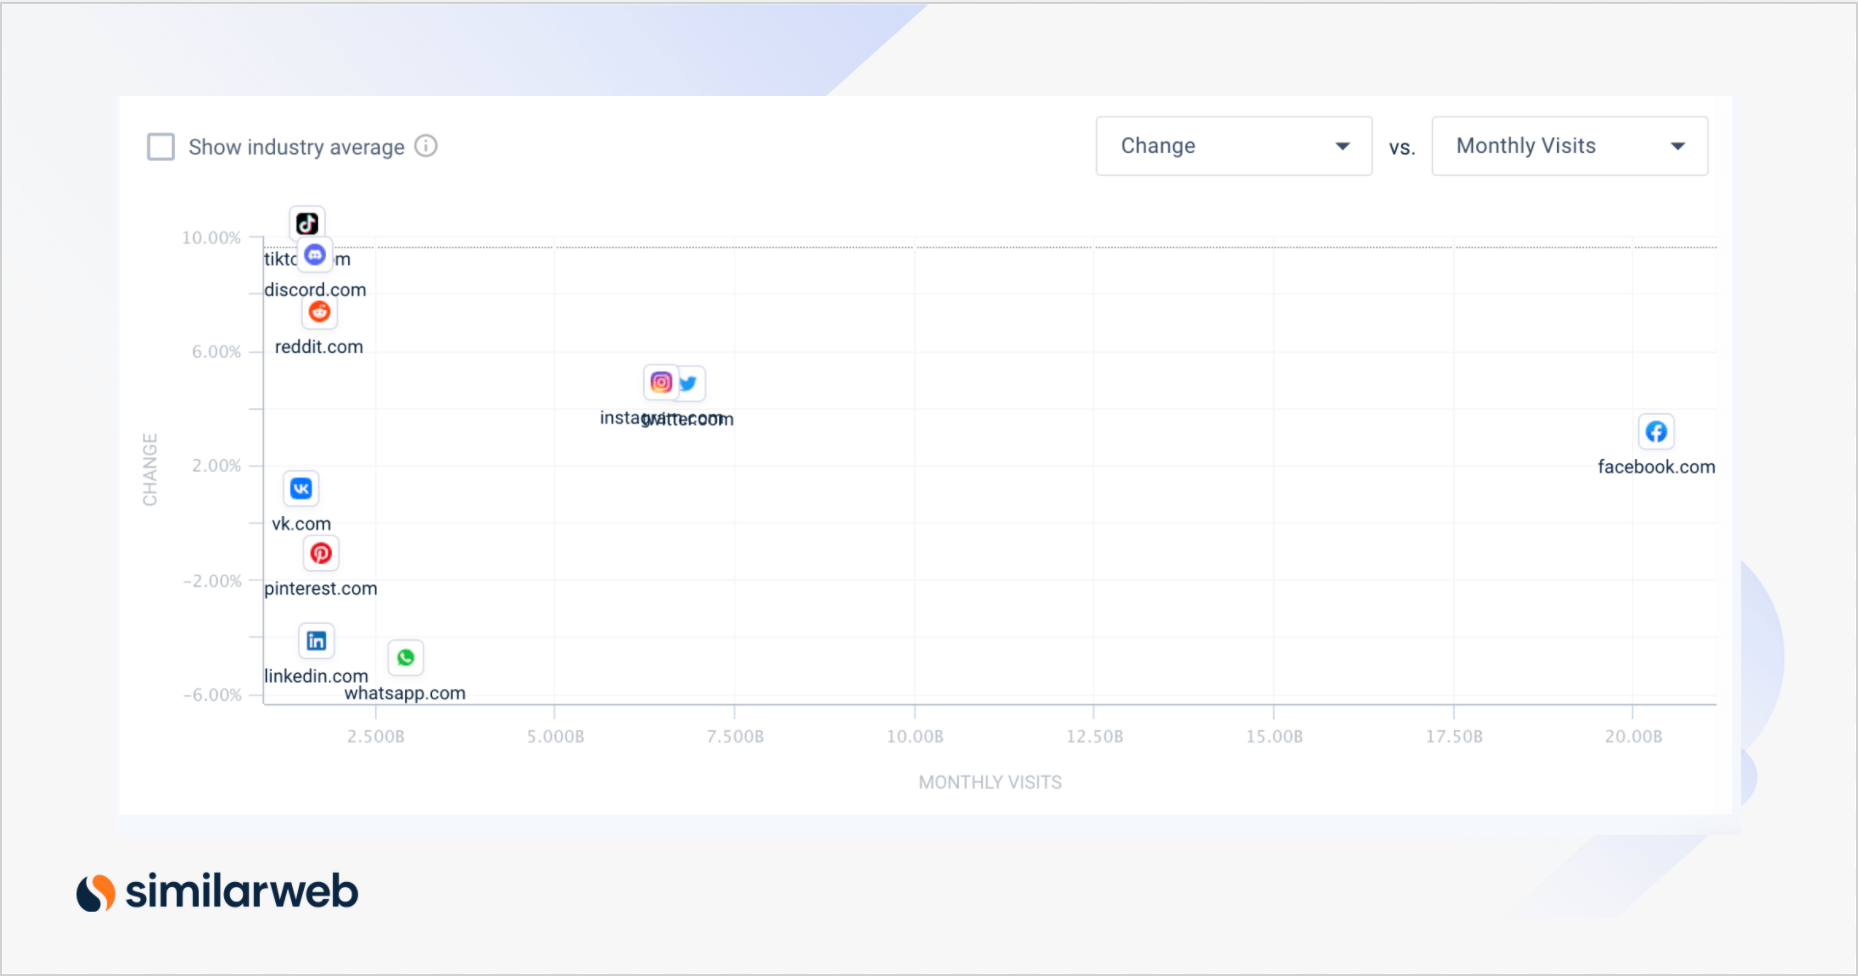Screen dimensions: 1858x976
Task: Open the Change metric dropdown
Action: coord(1234,146)
